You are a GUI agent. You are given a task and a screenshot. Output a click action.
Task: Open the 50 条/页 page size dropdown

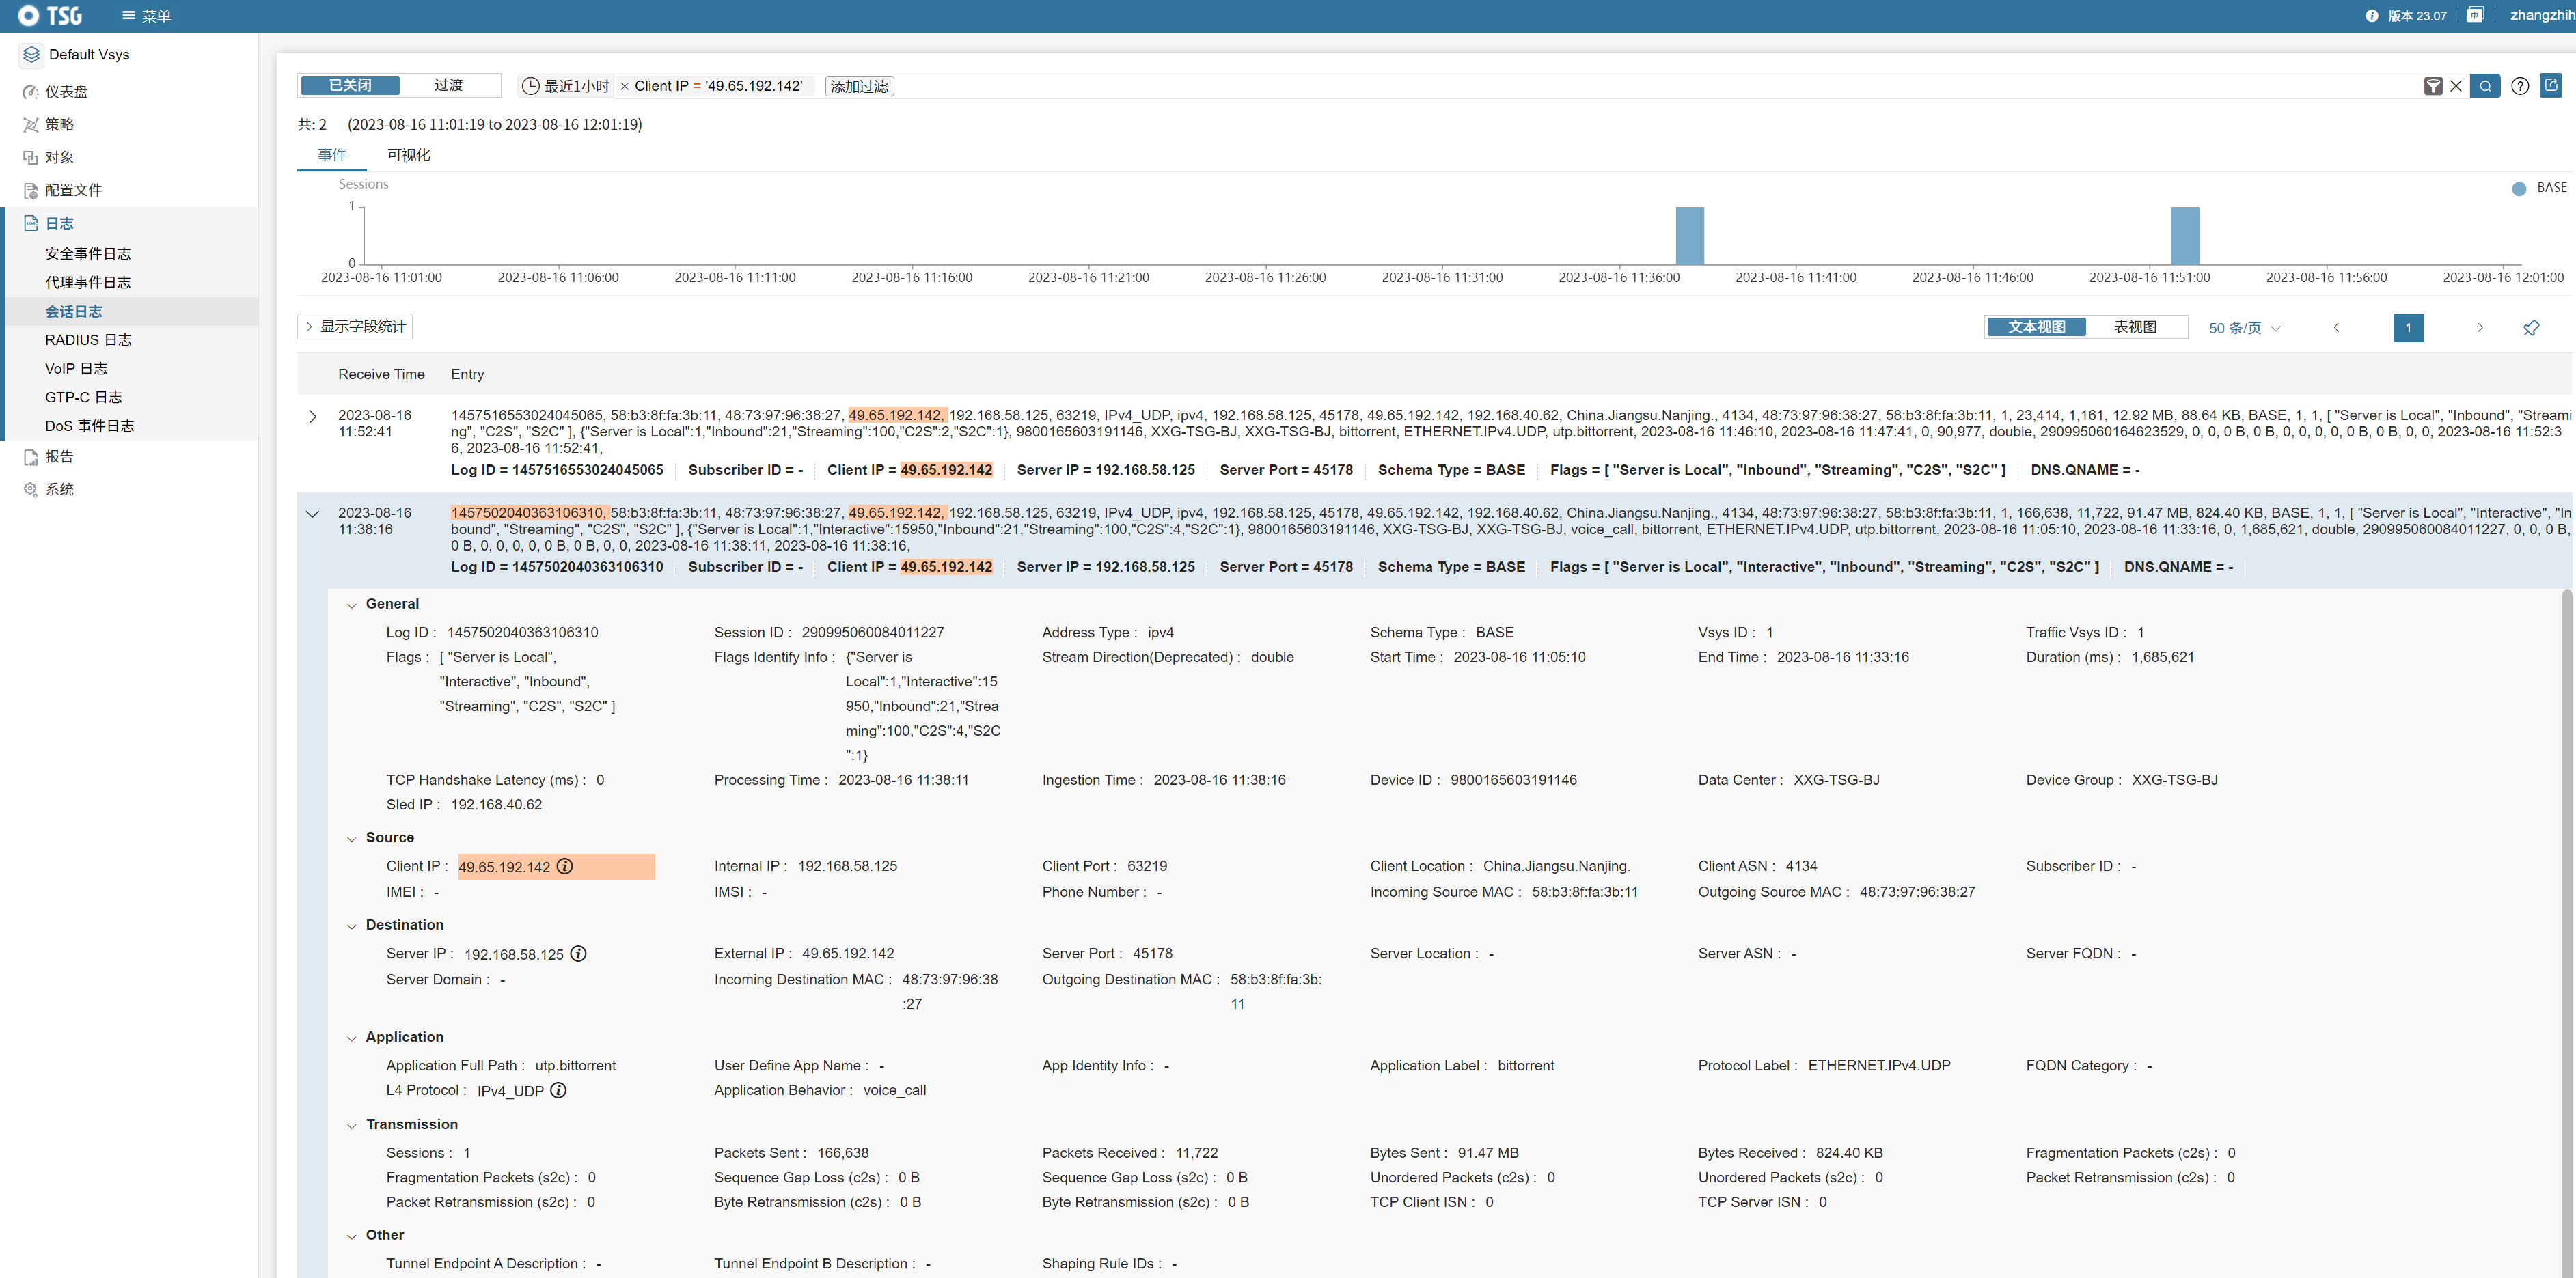point(2244,328)
